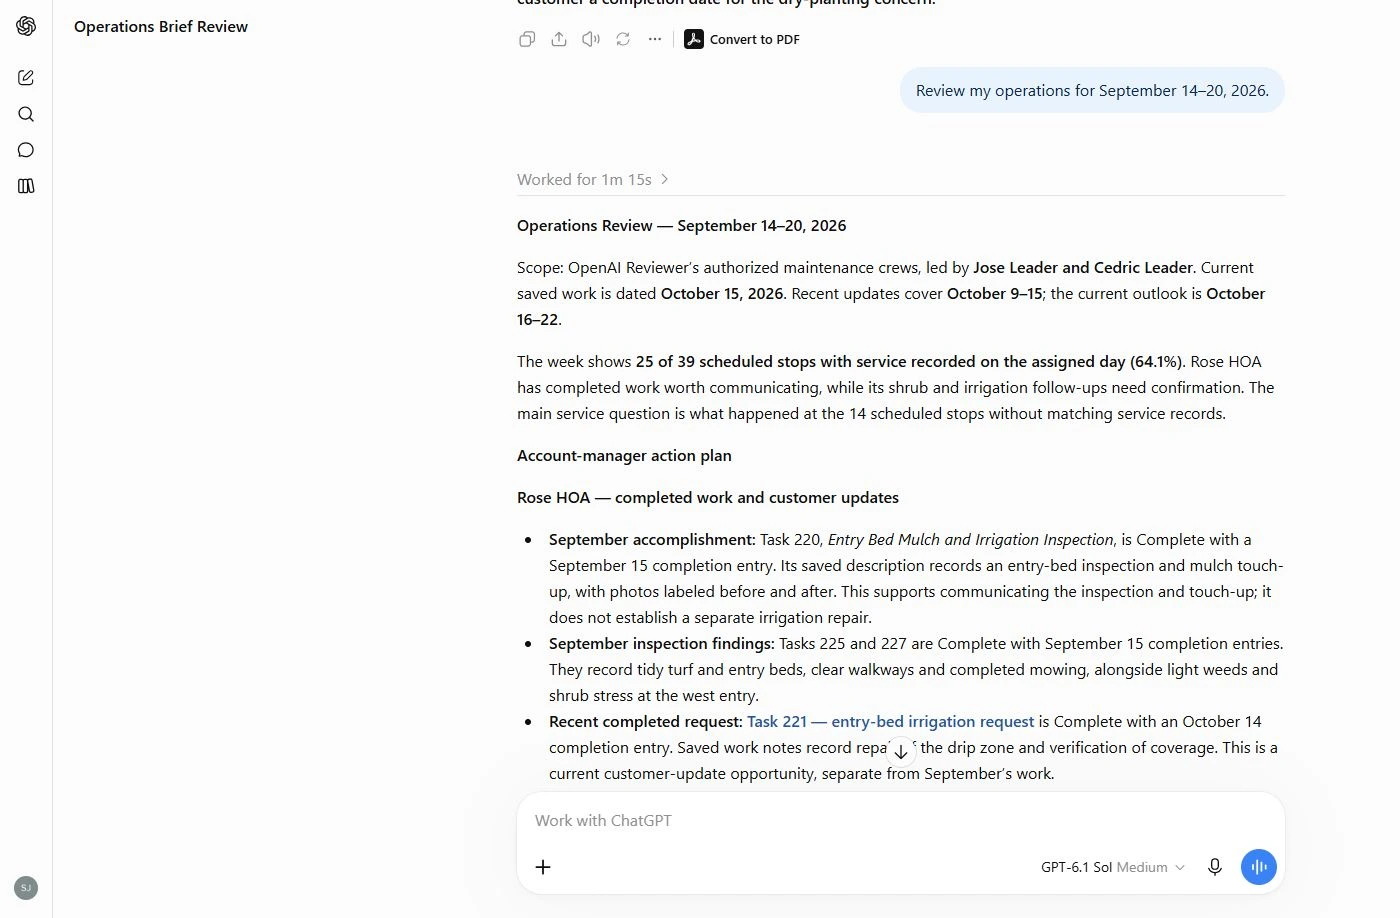Click the September inspection findings bullet label
Screen dimensions: 1400x918
[x=662, y=643]
